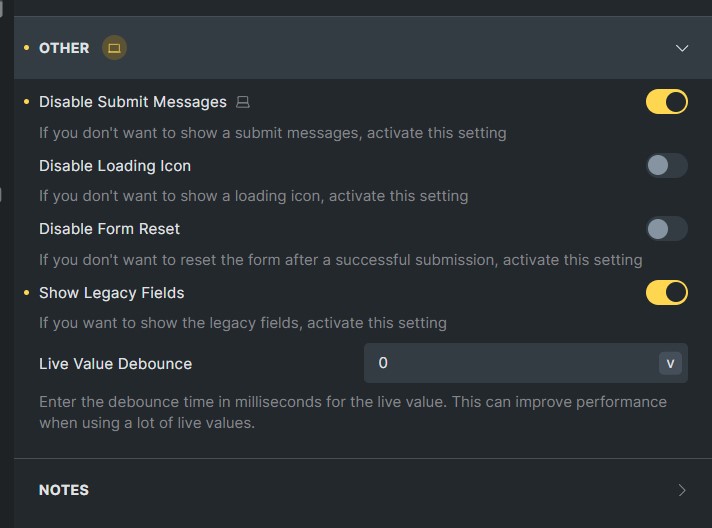Click the Disable Loading Icon label
712x528 pixels.
coord(115,166)
